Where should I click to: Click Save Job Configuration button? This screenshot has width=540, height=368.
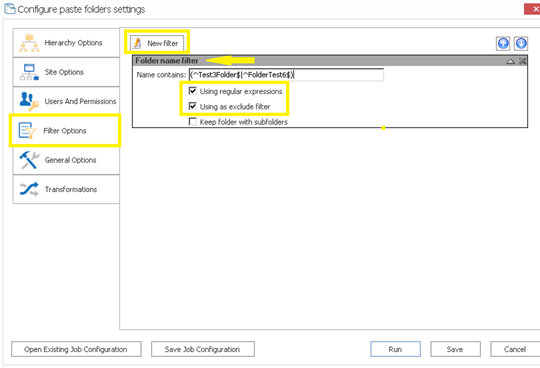[203, 349]
